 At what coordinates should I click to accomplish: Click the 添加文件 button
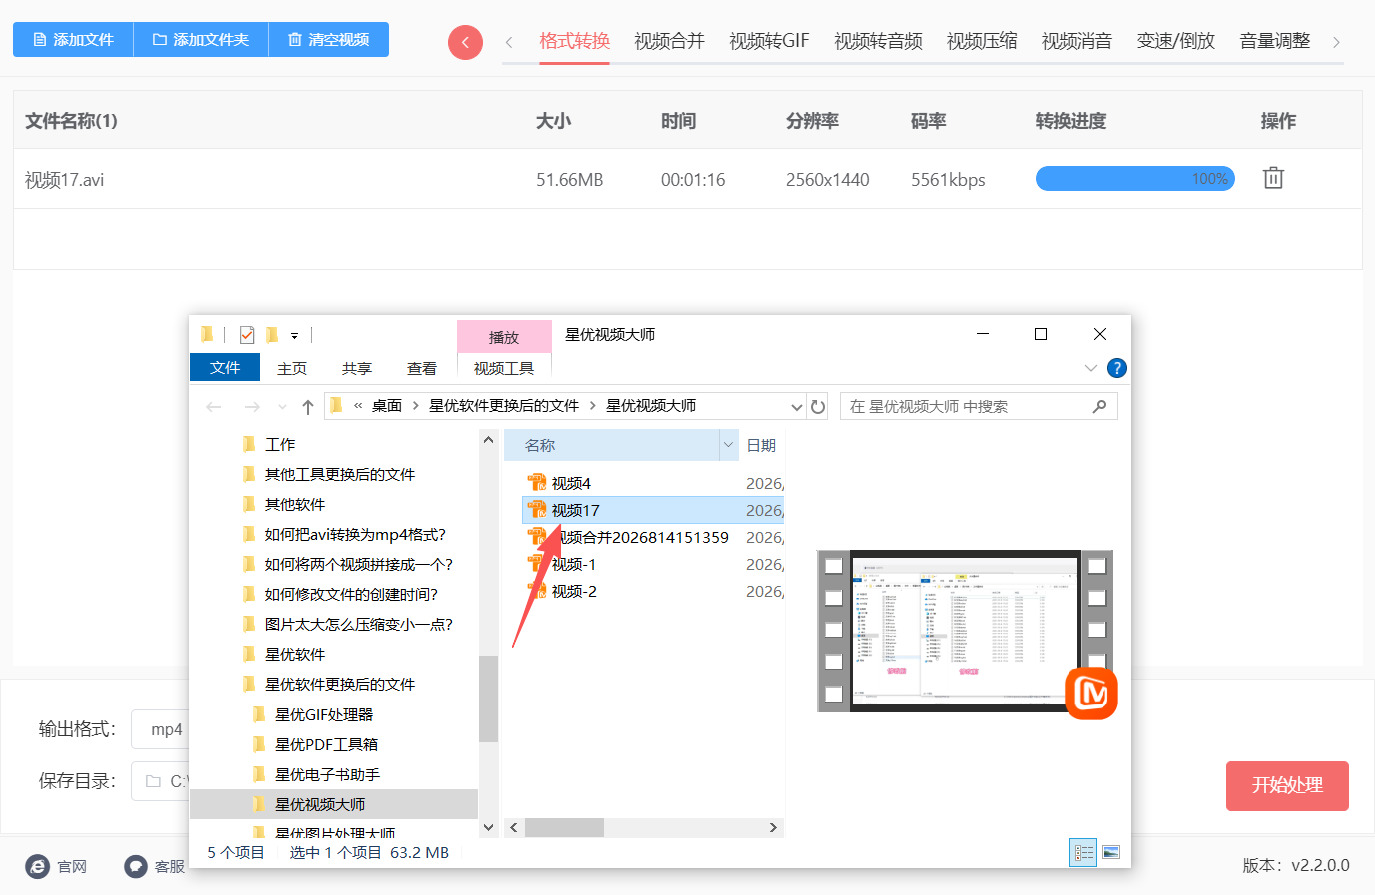coord(73,40)
